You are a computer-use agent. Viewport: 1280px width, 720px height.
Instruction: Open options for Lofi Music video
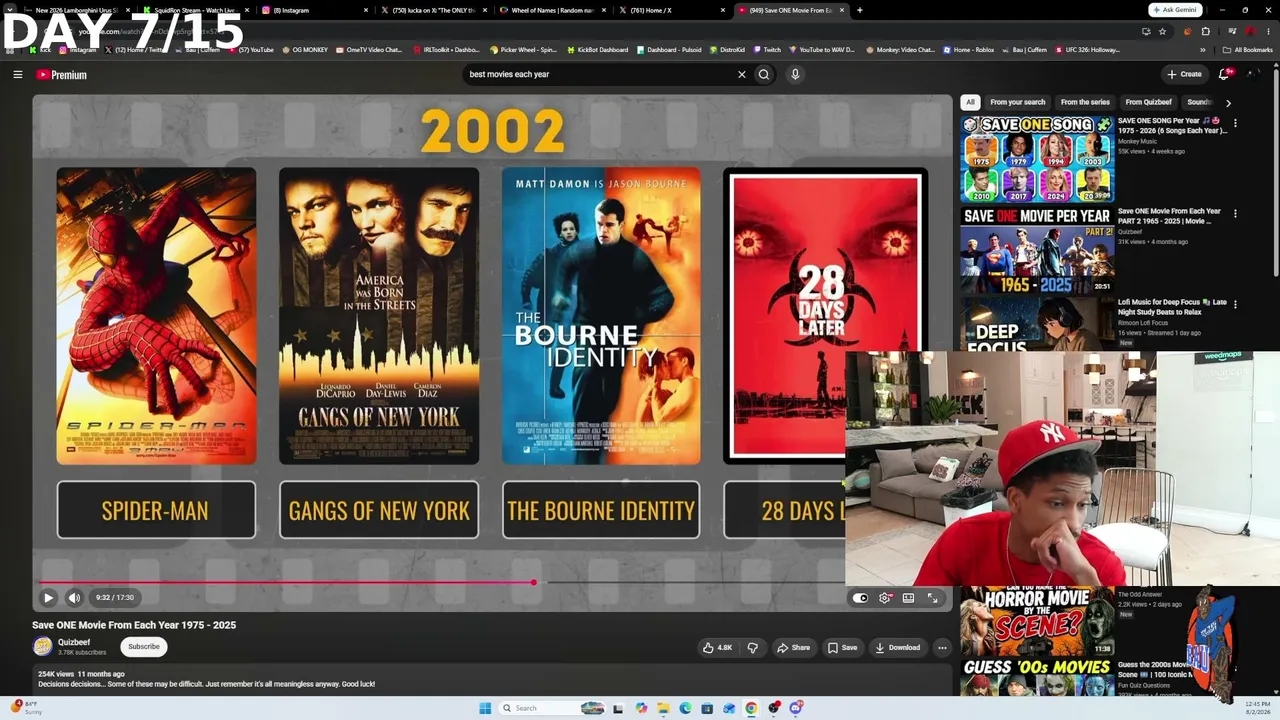[1235, 303]
